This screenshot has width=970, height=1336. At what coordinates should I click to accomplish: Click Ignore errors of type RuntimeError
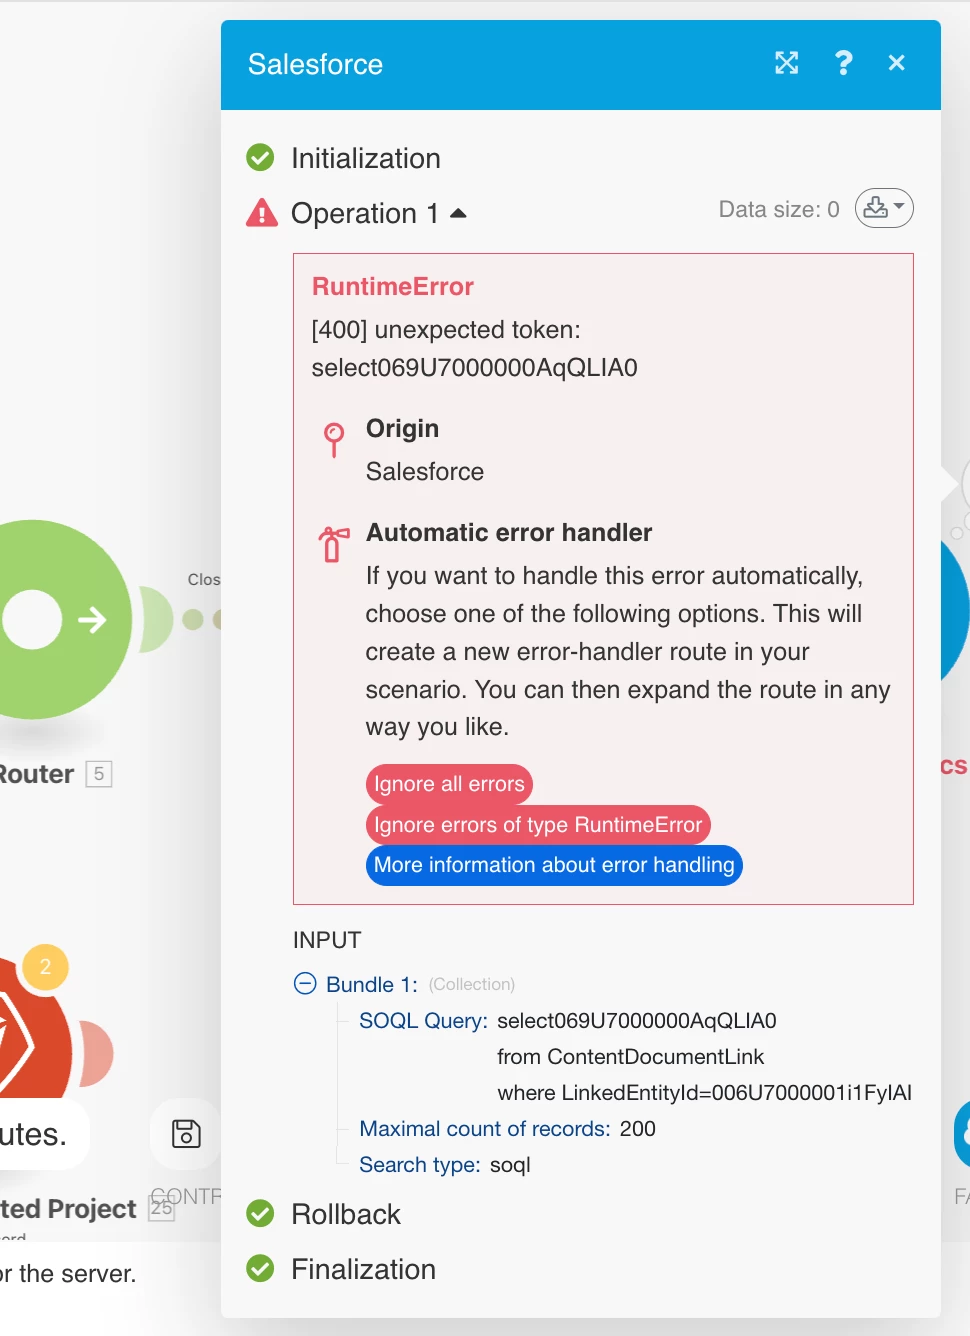pos(538,825)
